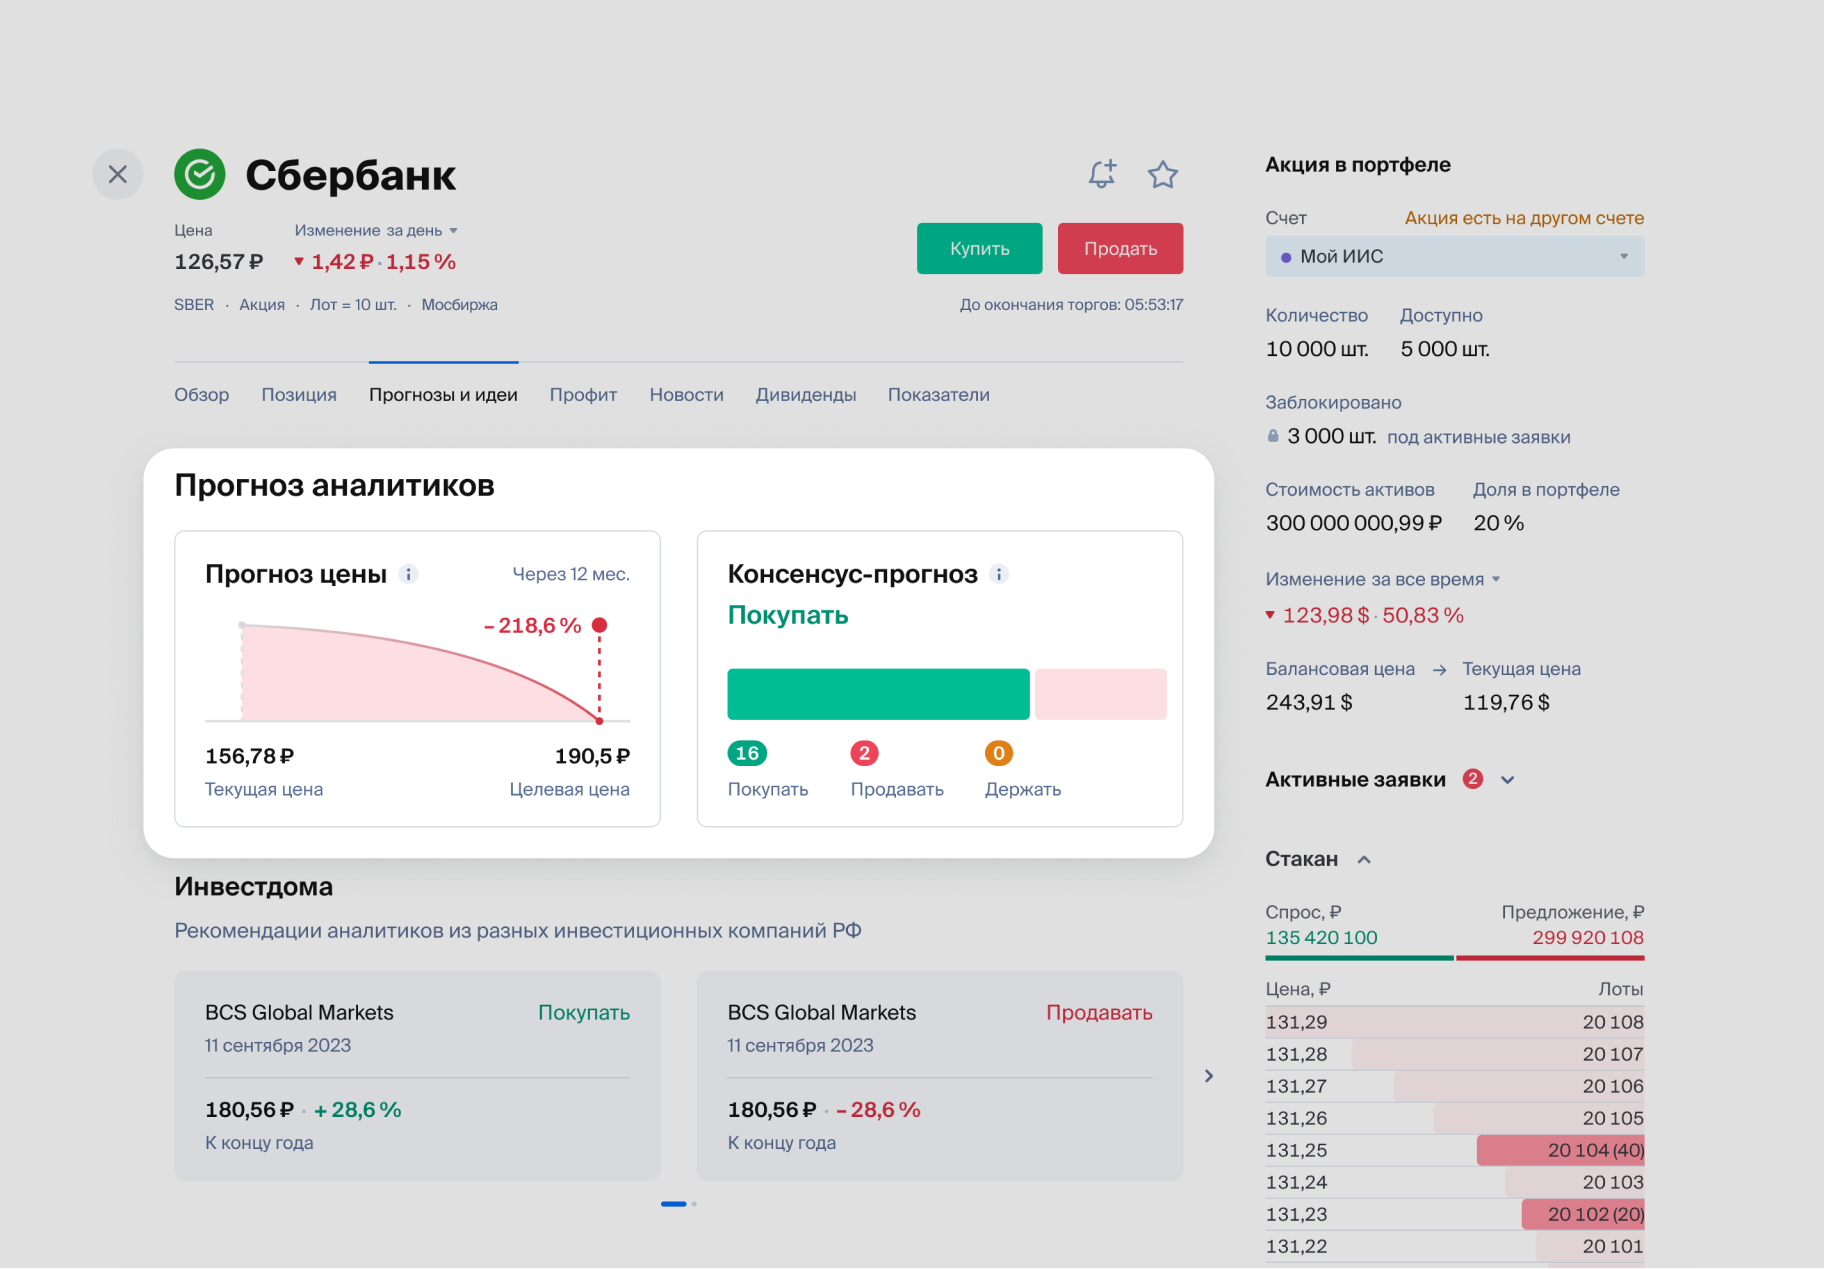This screenshot has height=1269, width=1824.
Task: Click the first carousel page indicator
Action: pos(674,1204)
